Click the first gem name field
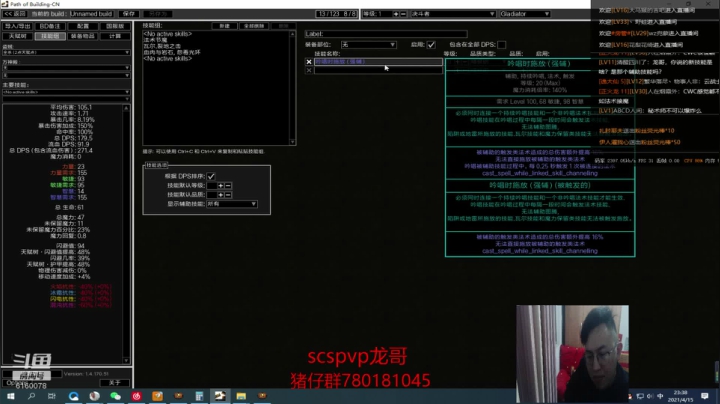720x404 pixels. (378, 62)
